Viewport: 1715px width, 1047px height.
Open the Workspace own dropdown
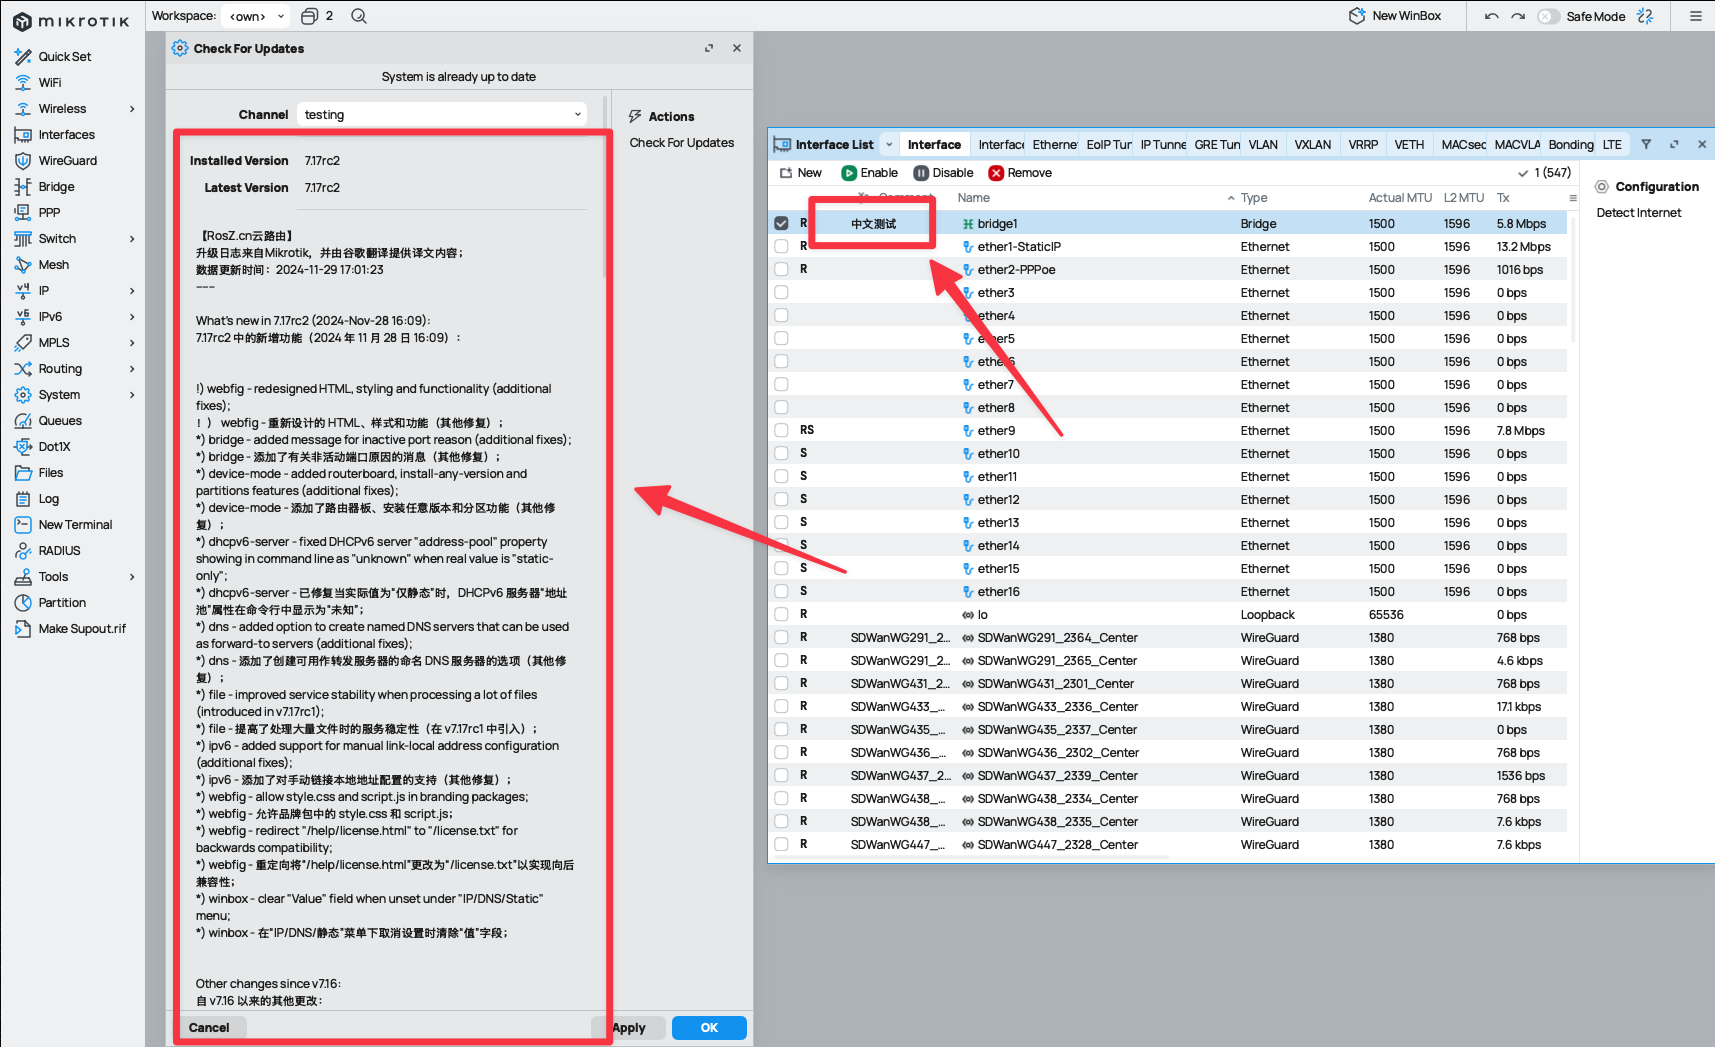tap(256, 16)
